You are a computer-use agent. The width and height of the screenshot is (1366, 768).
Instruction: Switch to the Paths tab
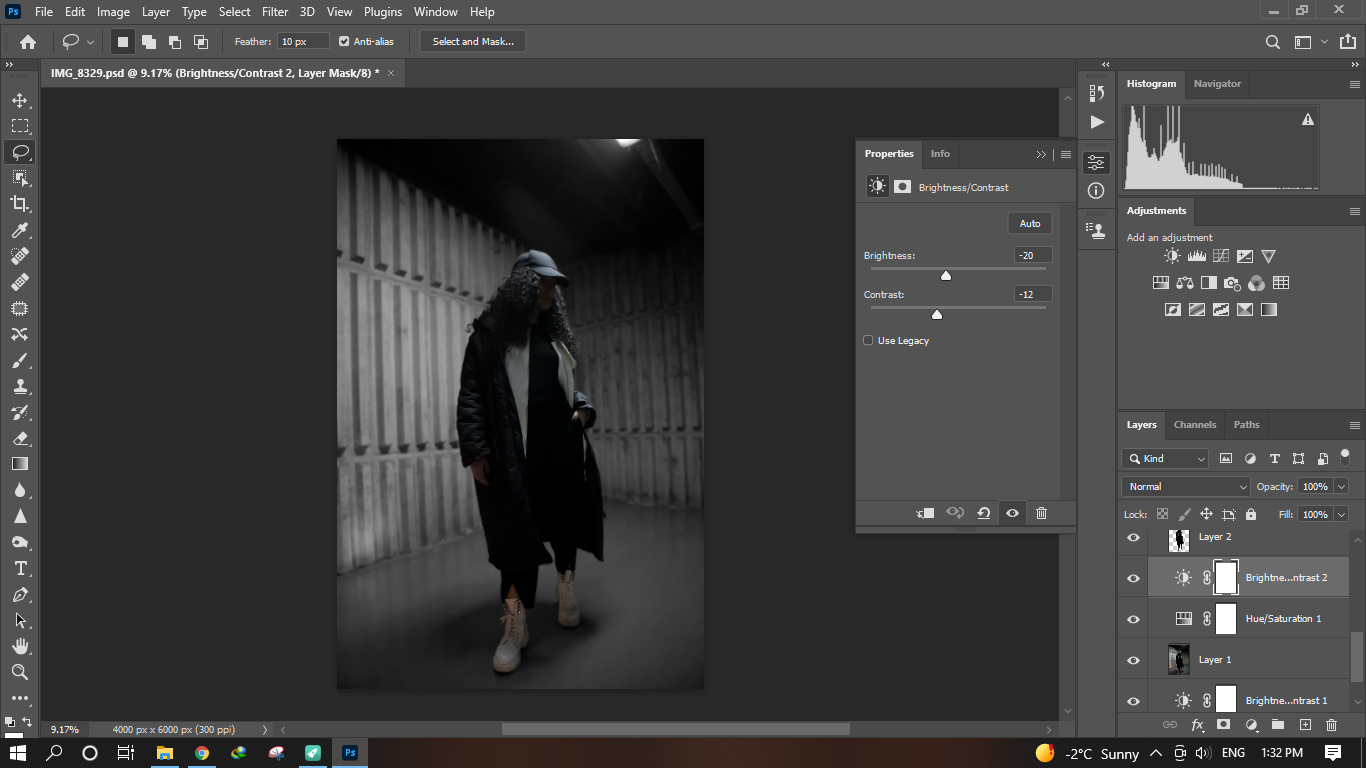point(1247,425)
